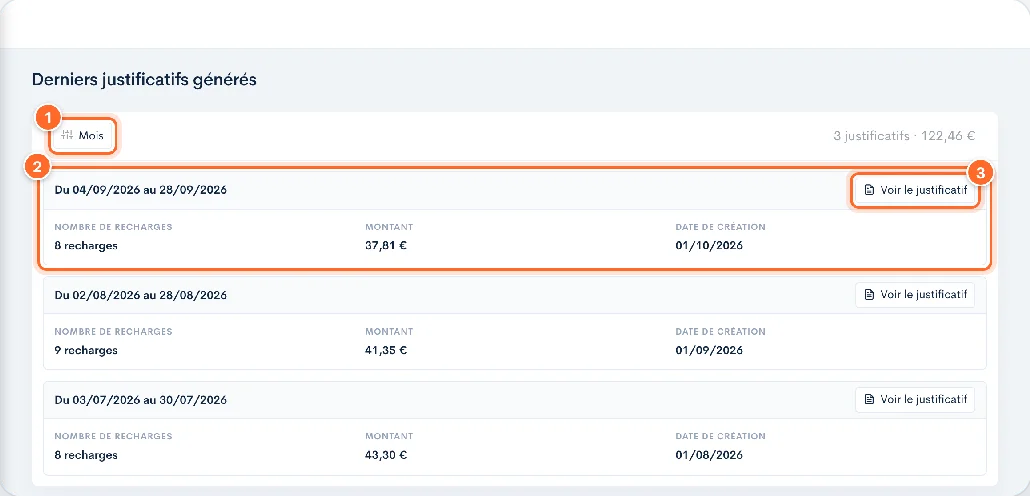The height and width of the screenshot is (496, 1030).
Task: Select the period Du 03/07/2026 au 30/07/2026
Action: tap(141, 399)
